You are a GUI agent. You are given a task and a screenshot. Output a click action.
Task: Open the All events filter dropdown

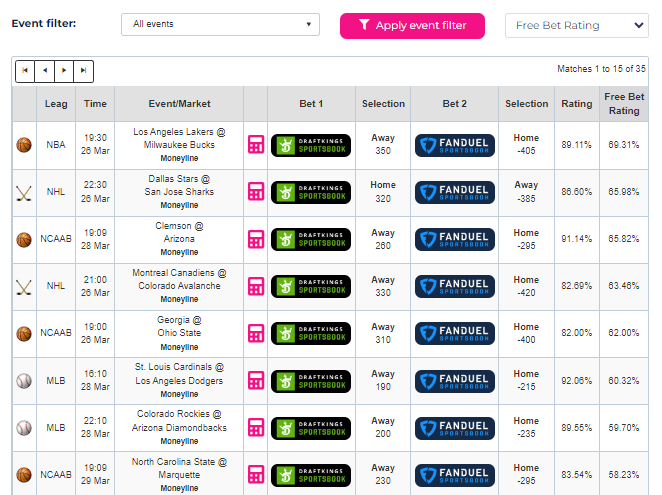pos(220,24)
